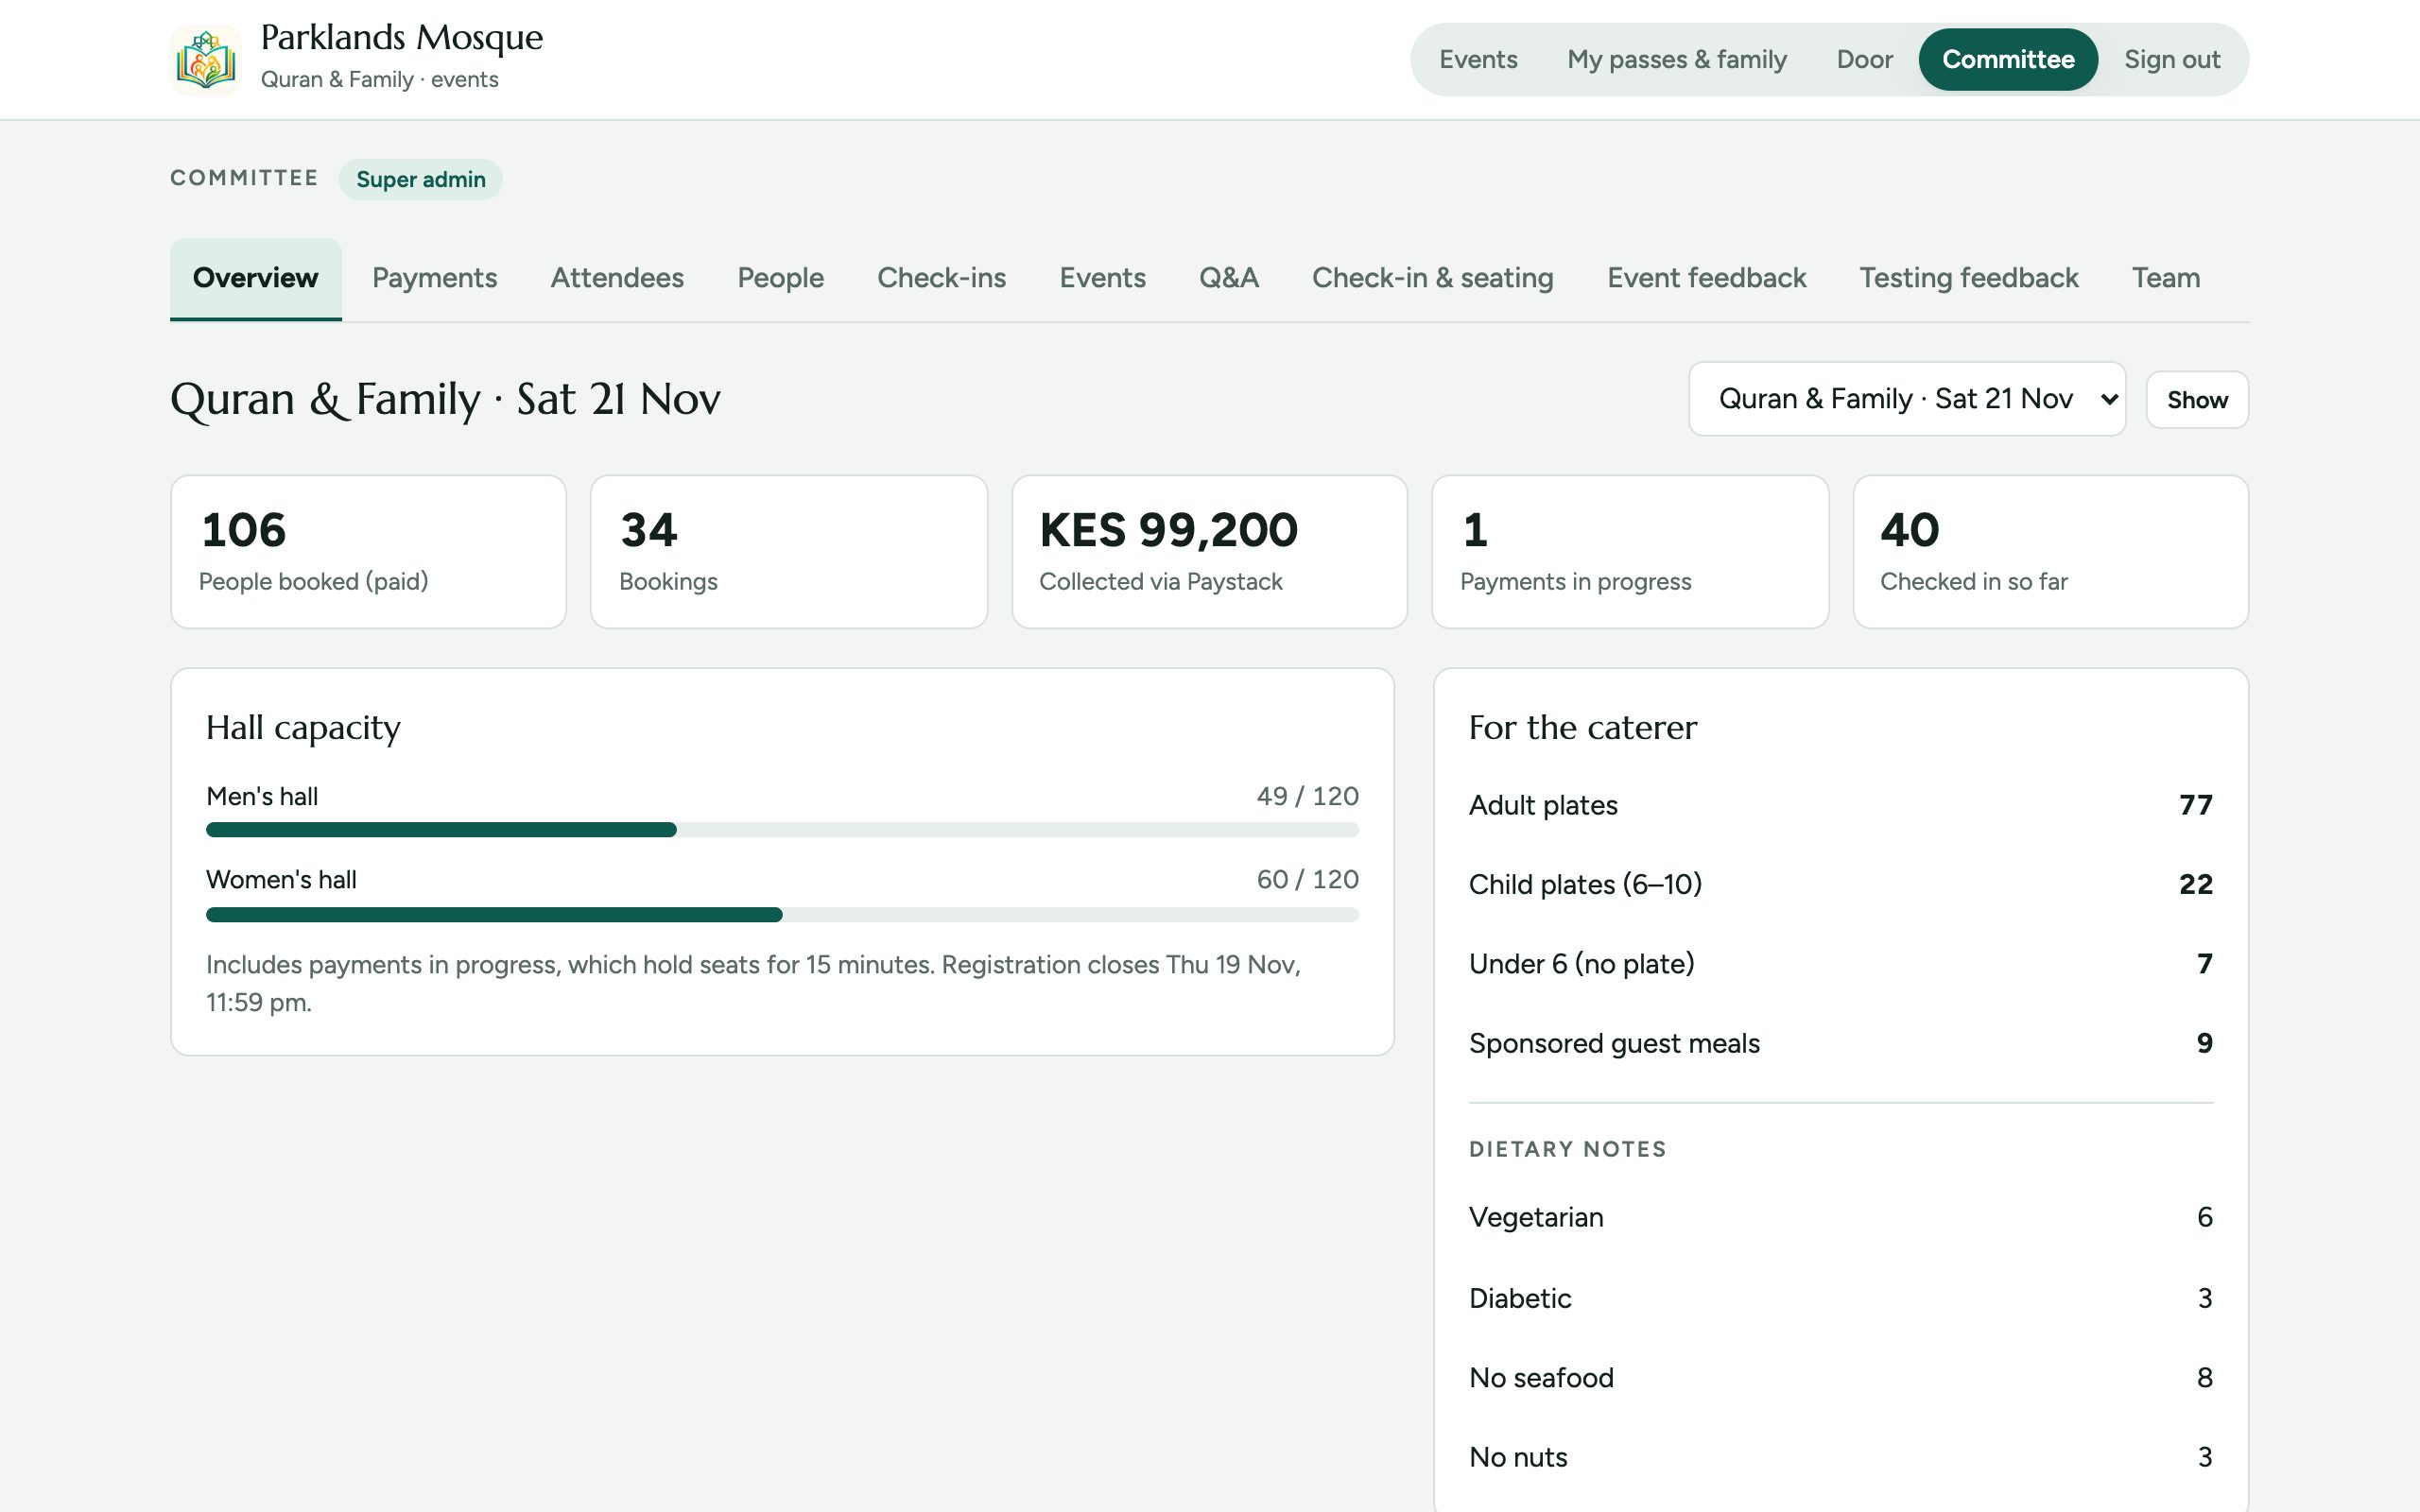Viewport: 2420px width, 1512px height.
Task: Open My passes & family page
Action: 1676,60
